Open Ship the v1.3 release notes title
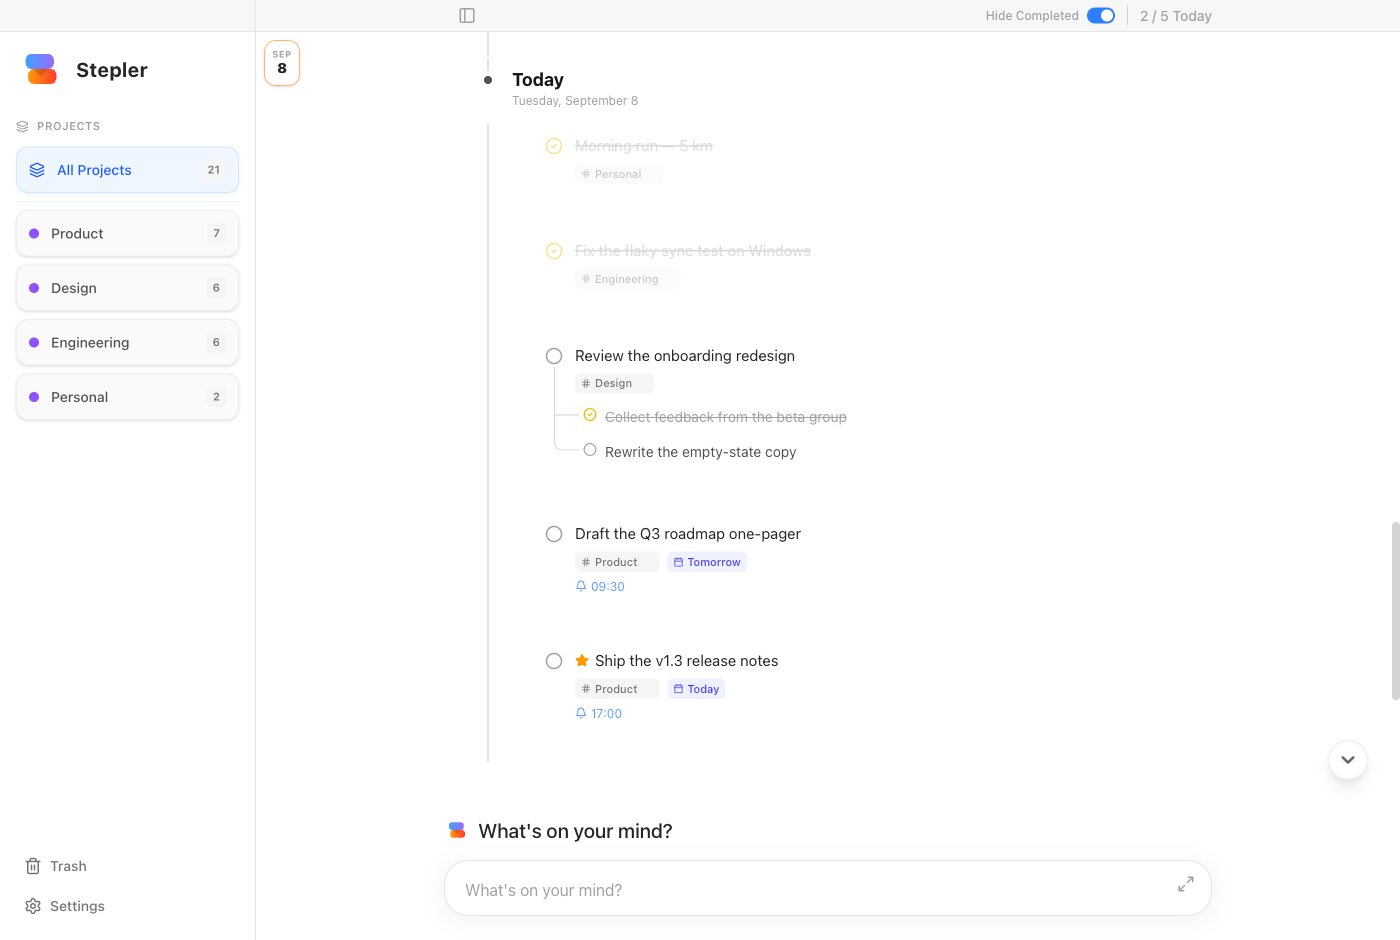The height and width of the screenshot is (940, 1400). pos(687,661)
